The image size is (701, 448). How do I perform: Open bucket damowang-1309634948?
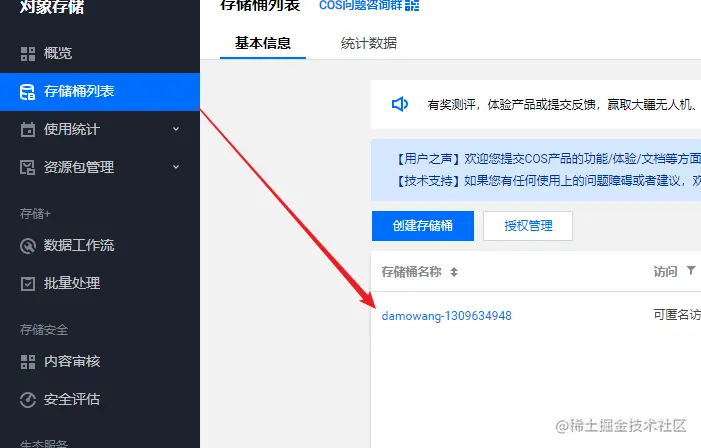point(447,316)
